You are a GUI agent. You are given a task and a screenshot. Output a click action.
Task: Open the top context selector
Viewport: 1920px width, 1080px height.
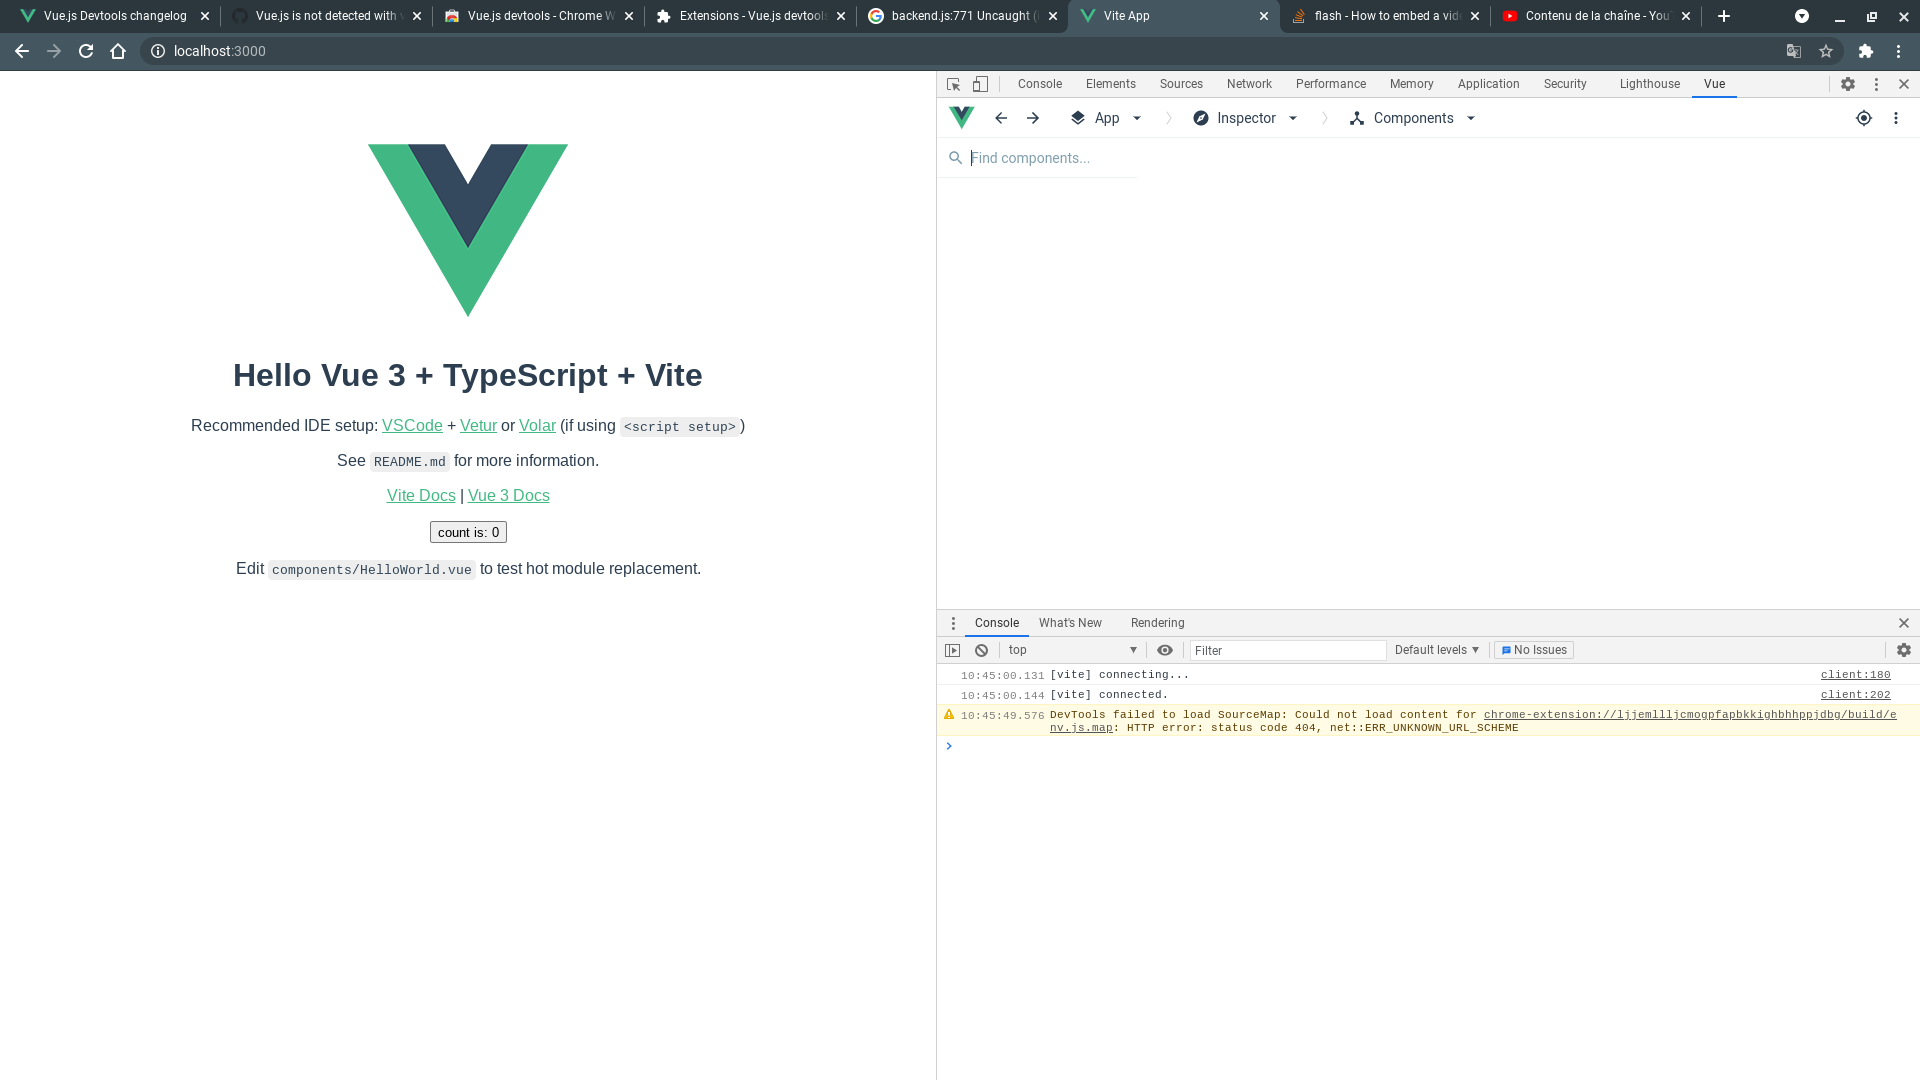(1073, 650)
